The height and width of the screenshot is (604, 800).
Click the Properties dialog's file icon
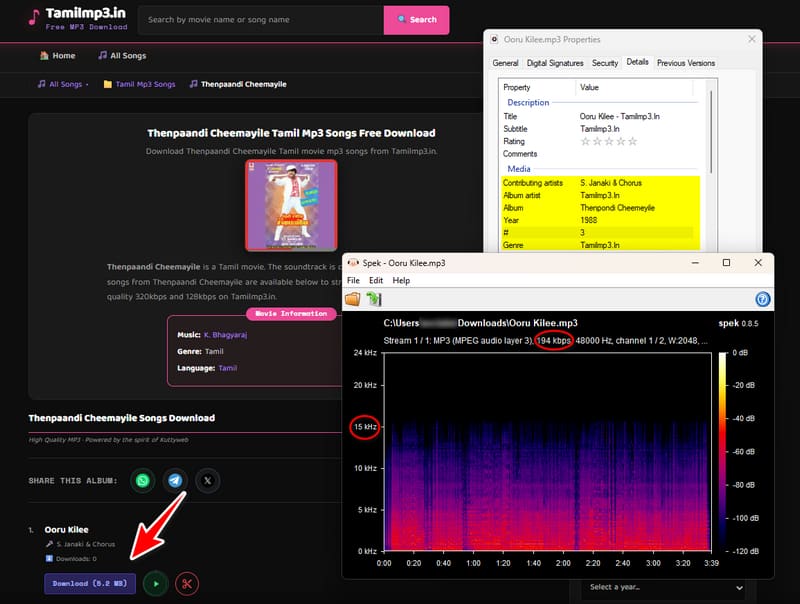494,39
